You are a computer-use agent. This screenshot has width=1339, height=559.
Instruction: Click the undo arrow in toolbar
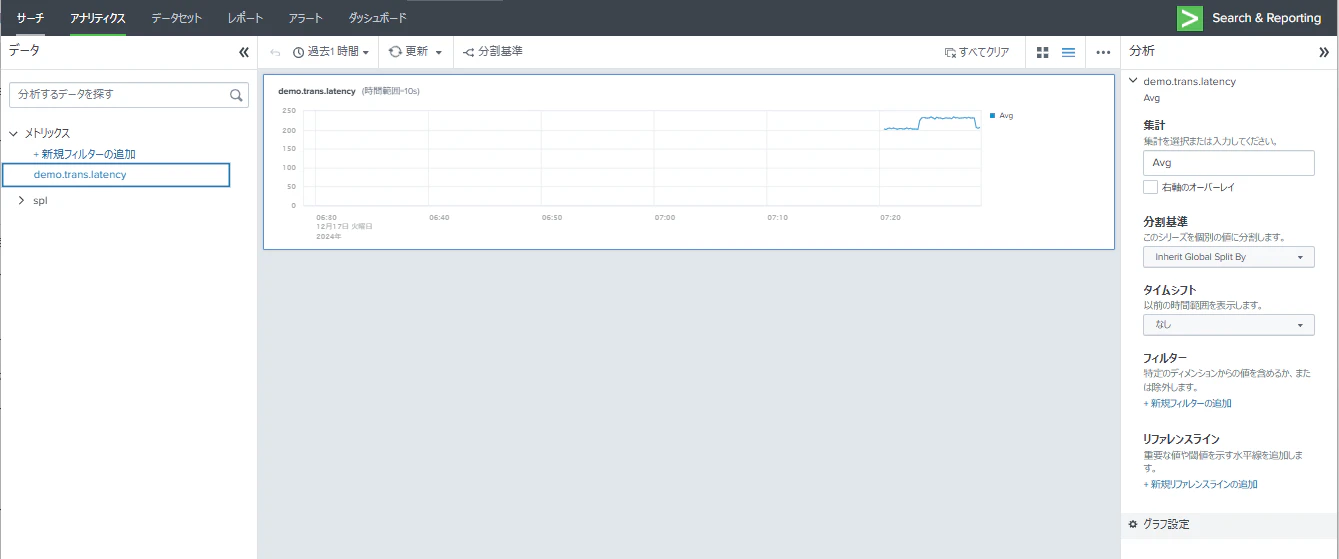point(275,52)
